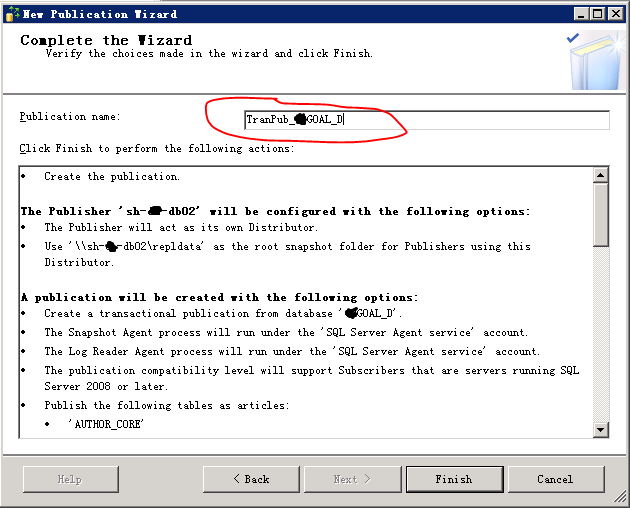Click the publication compatibility level line
Viewport: 630px width, 508px height.
point(311,378)
